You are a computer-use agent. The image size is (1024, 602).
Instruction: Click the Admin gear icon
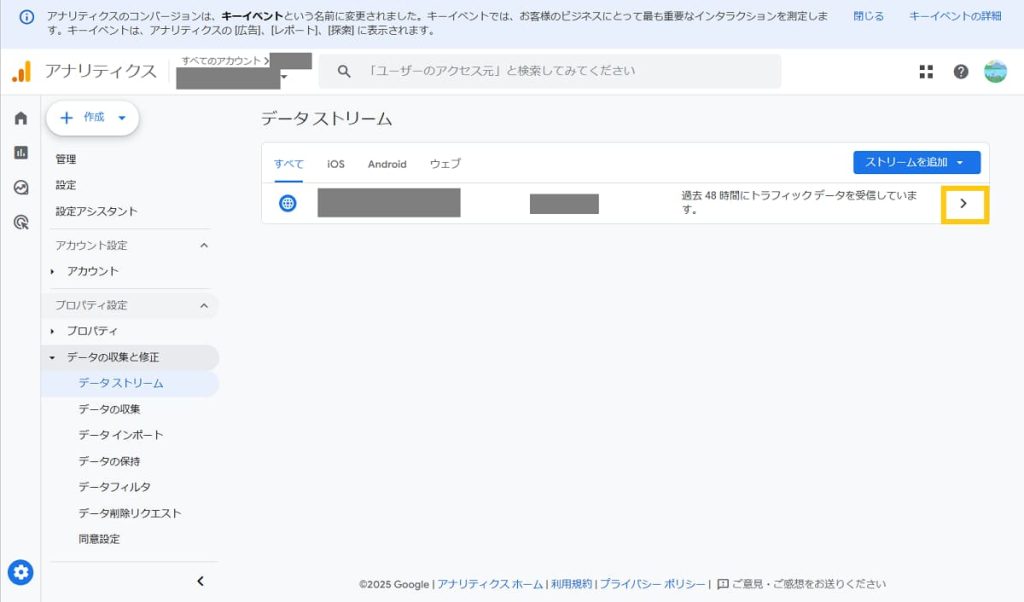20,573
